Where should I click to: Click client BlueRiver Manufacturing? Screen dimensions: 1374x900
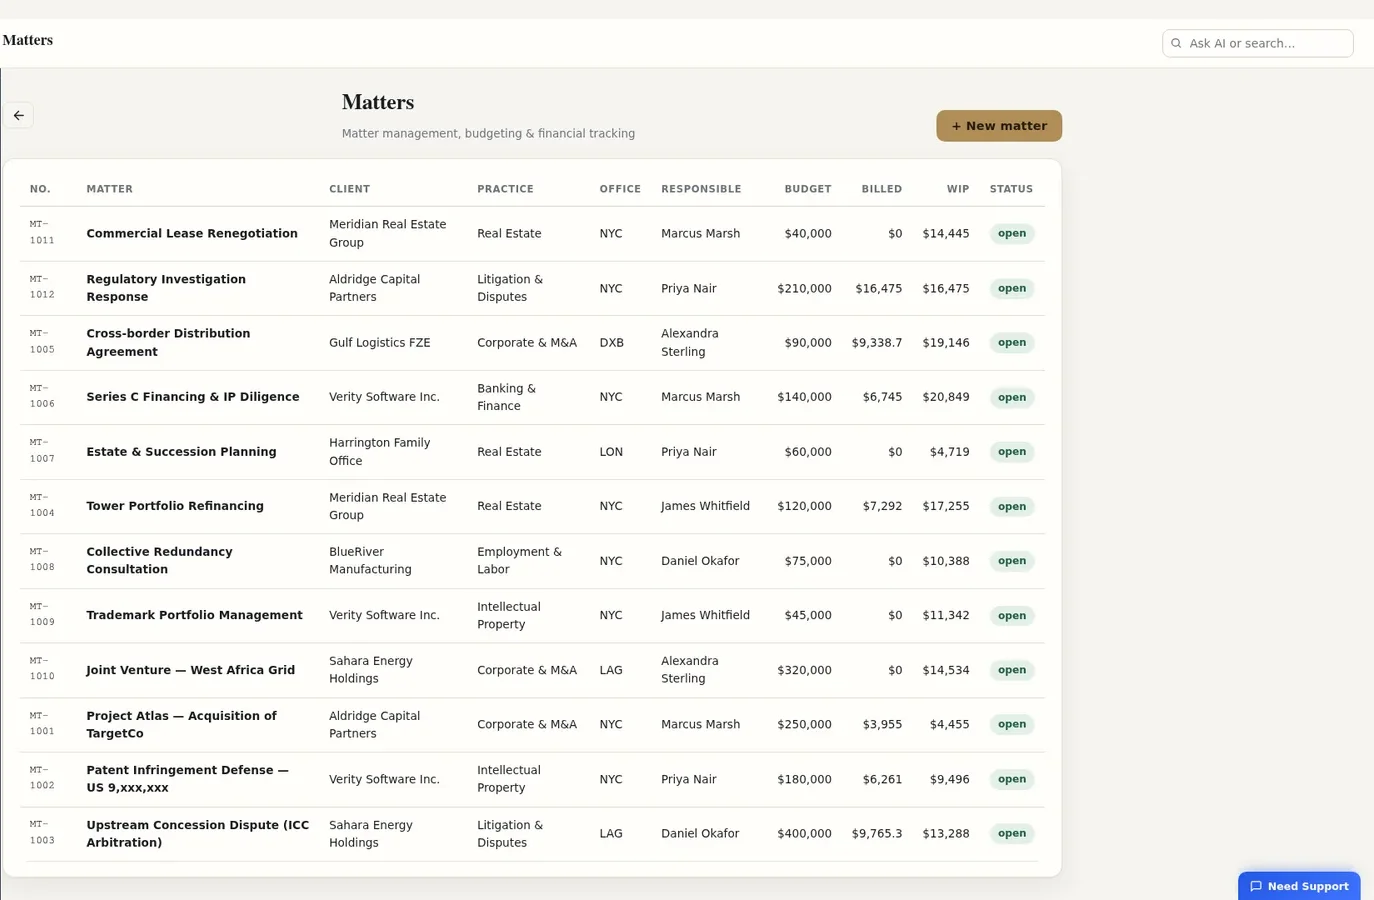(x=370, y=561)
